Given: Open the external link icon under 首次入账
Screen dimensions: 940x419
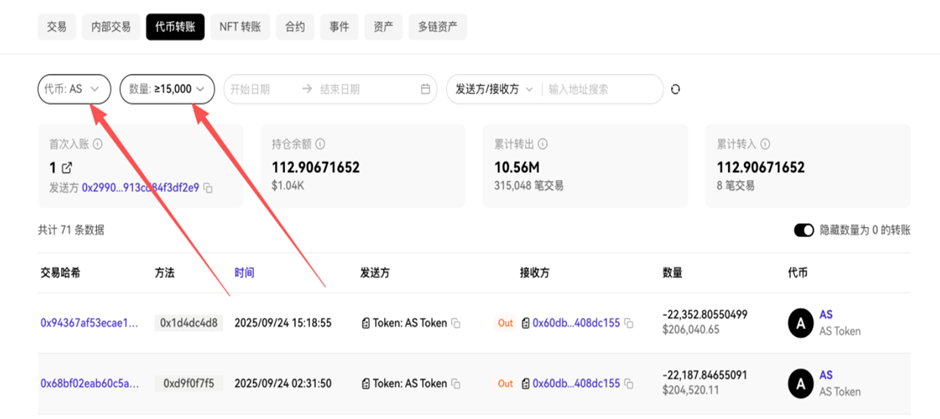Looking at the screenshot, I should point(67,168).
